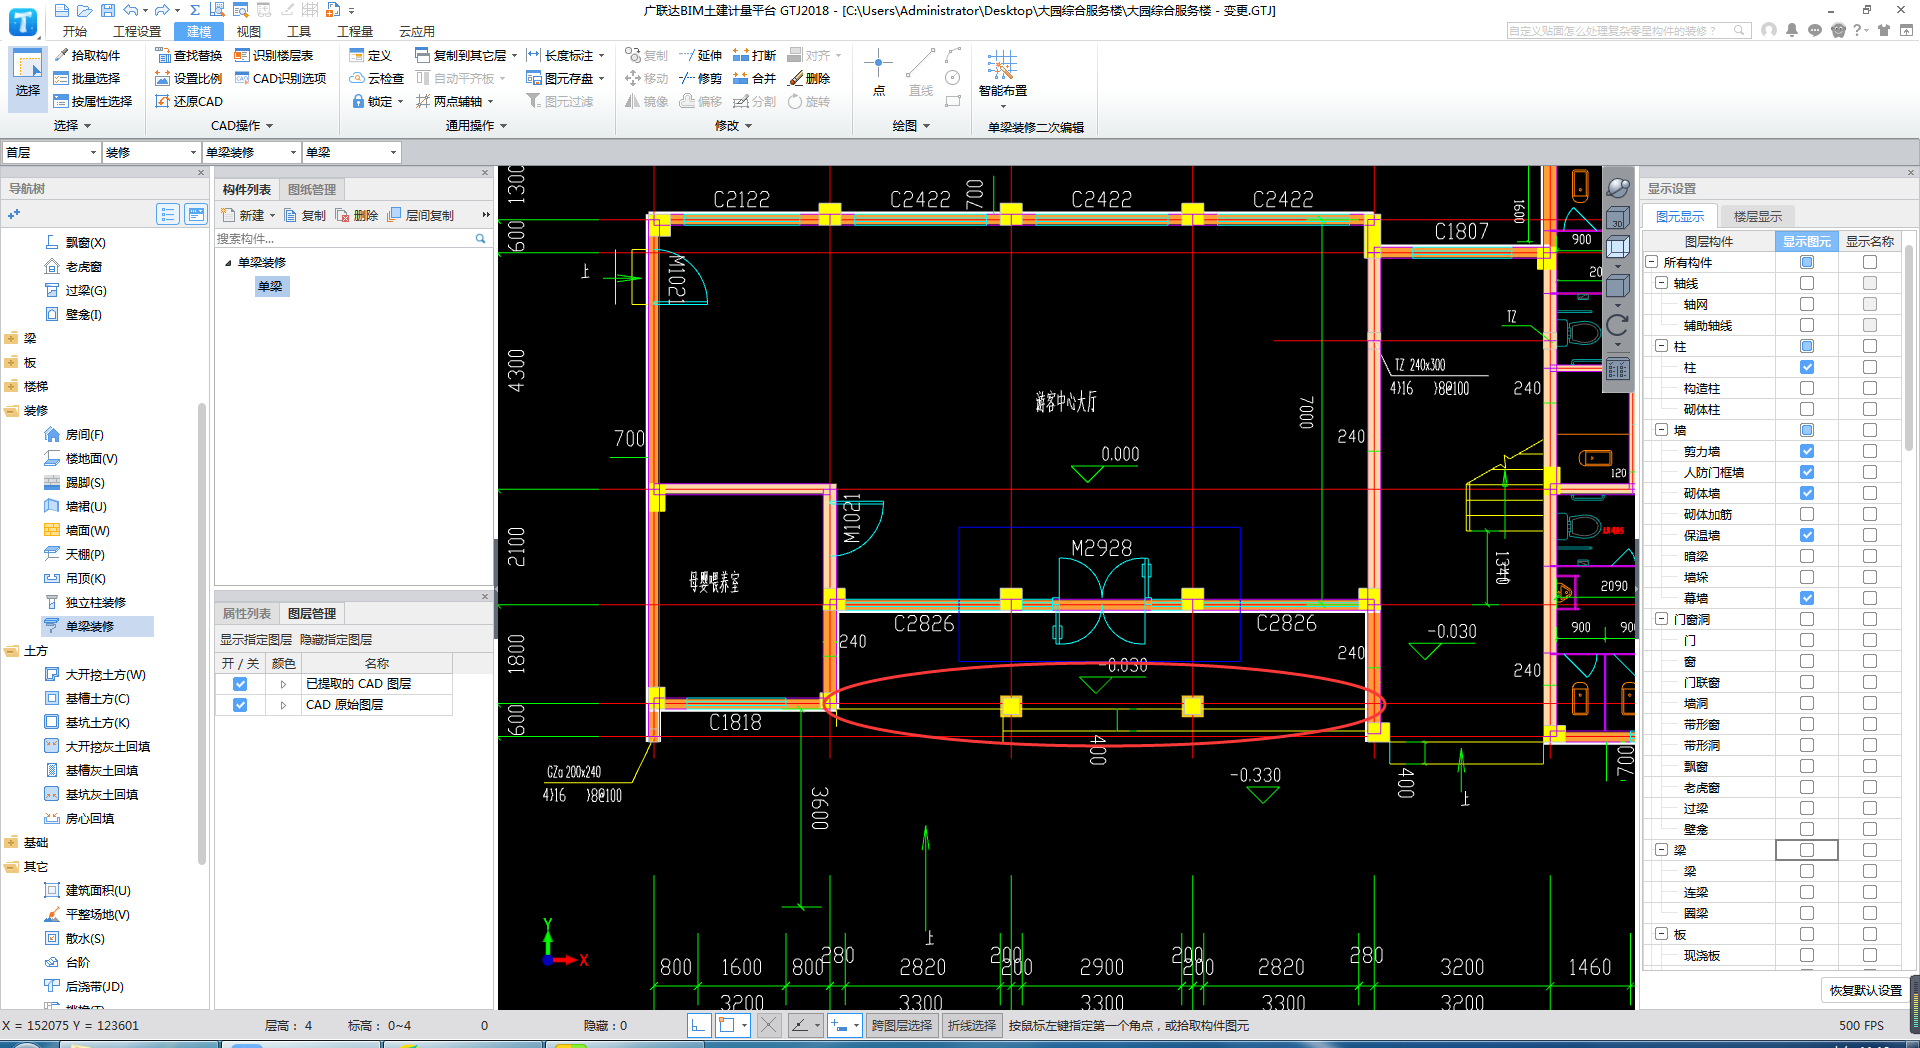Click the 还原CAD restore tool

coord(189,101)
